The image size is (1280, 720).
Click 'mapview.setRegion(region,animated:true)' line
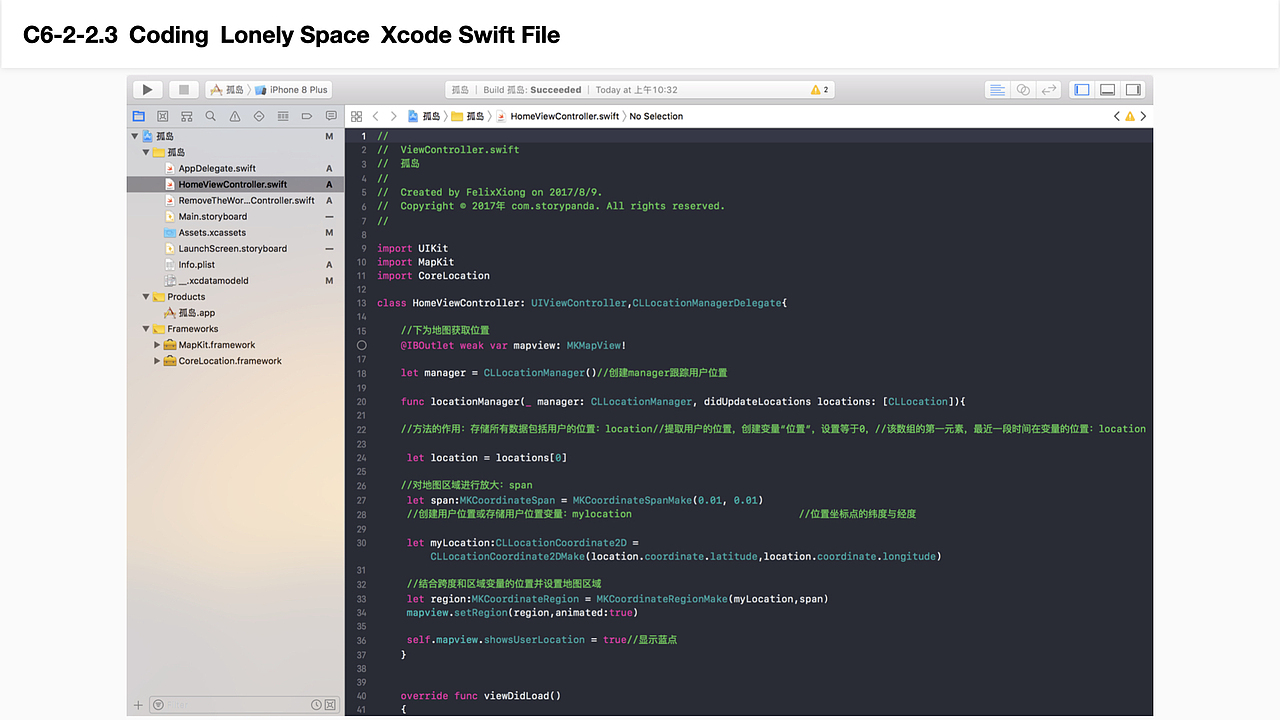521,612
